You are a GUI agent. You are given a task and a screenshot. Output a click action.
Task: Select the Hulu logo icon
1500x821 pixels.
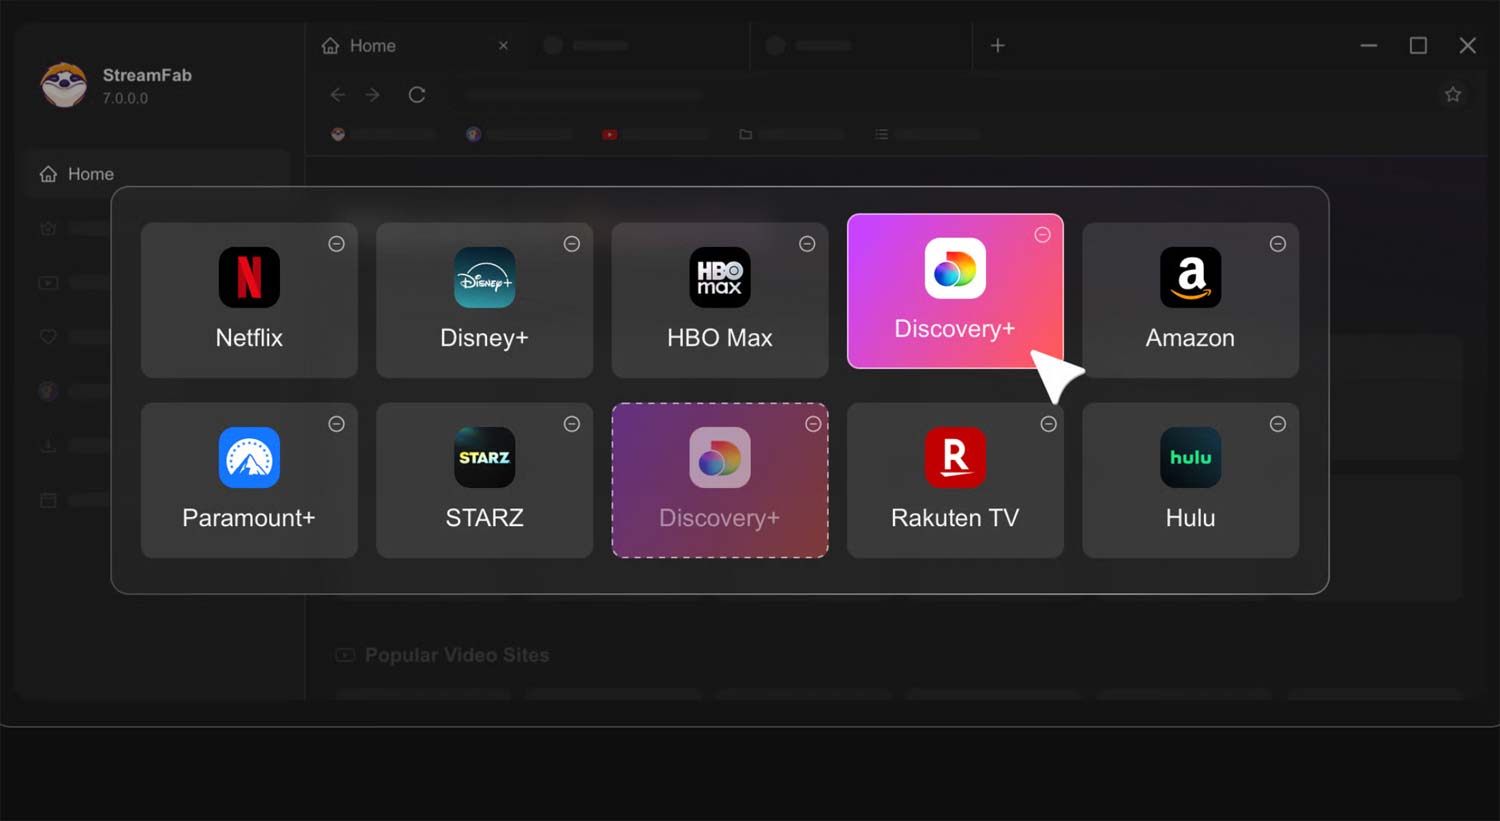pyautogui.click(x=1190, y=457)
